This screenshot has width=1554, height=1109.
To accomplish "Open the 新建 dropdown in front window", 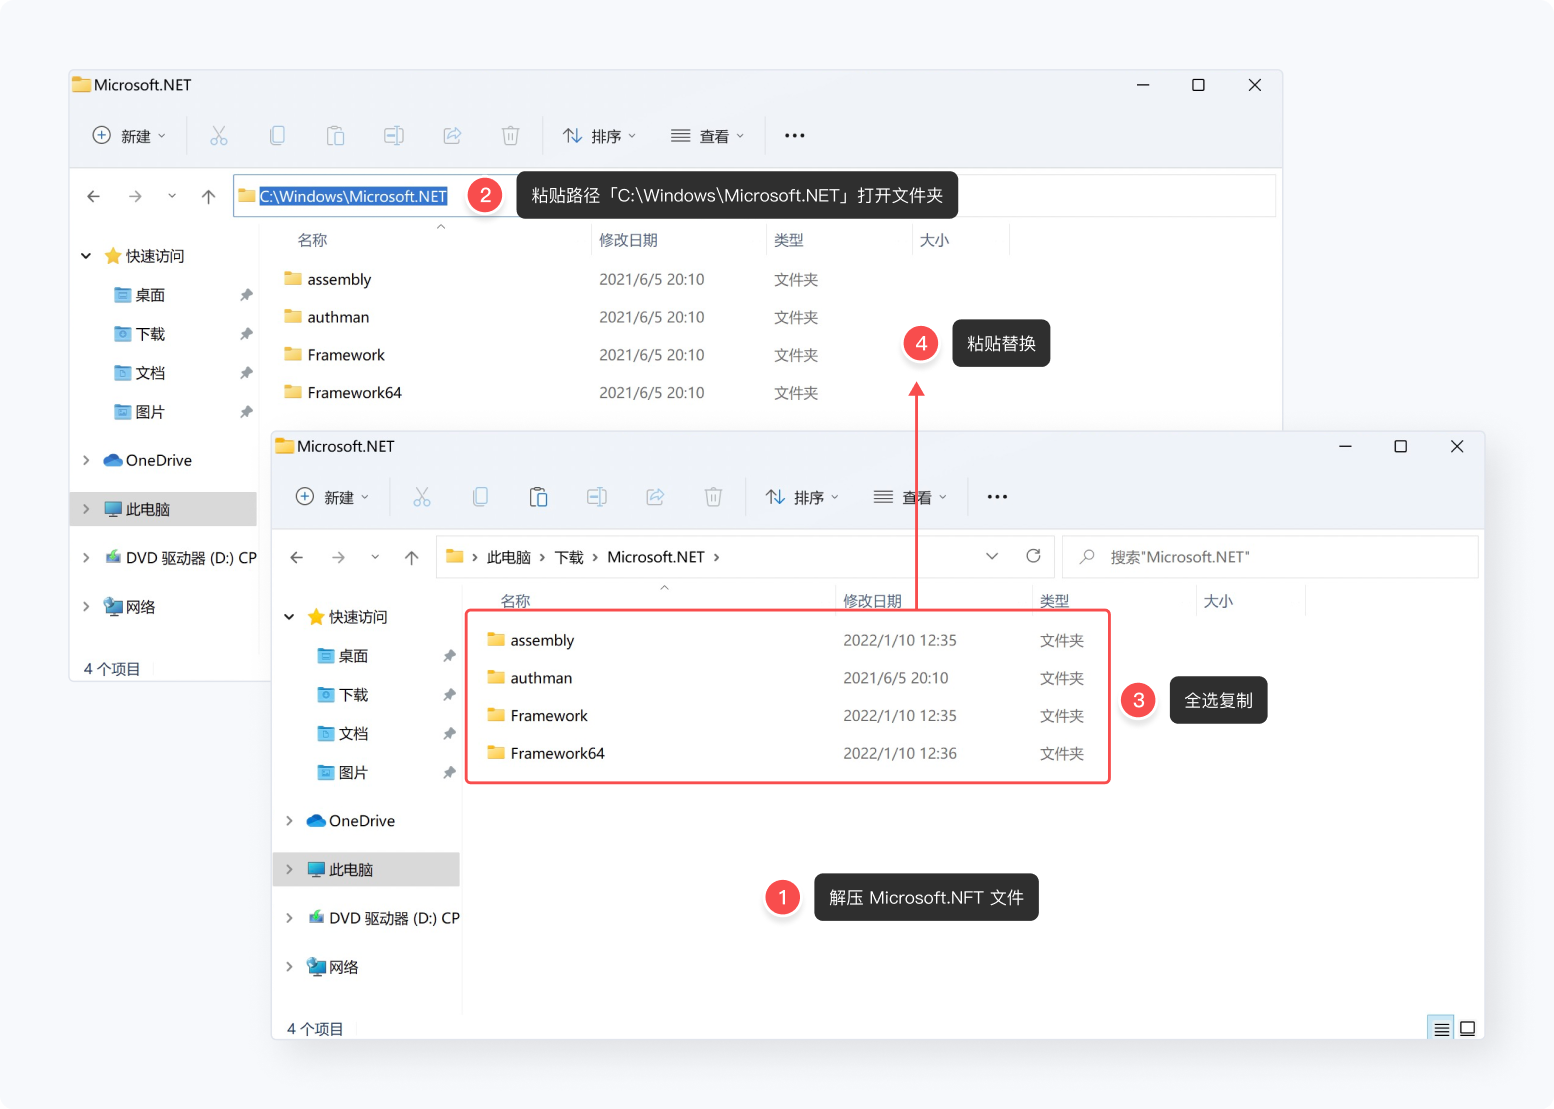I will 333,497.
